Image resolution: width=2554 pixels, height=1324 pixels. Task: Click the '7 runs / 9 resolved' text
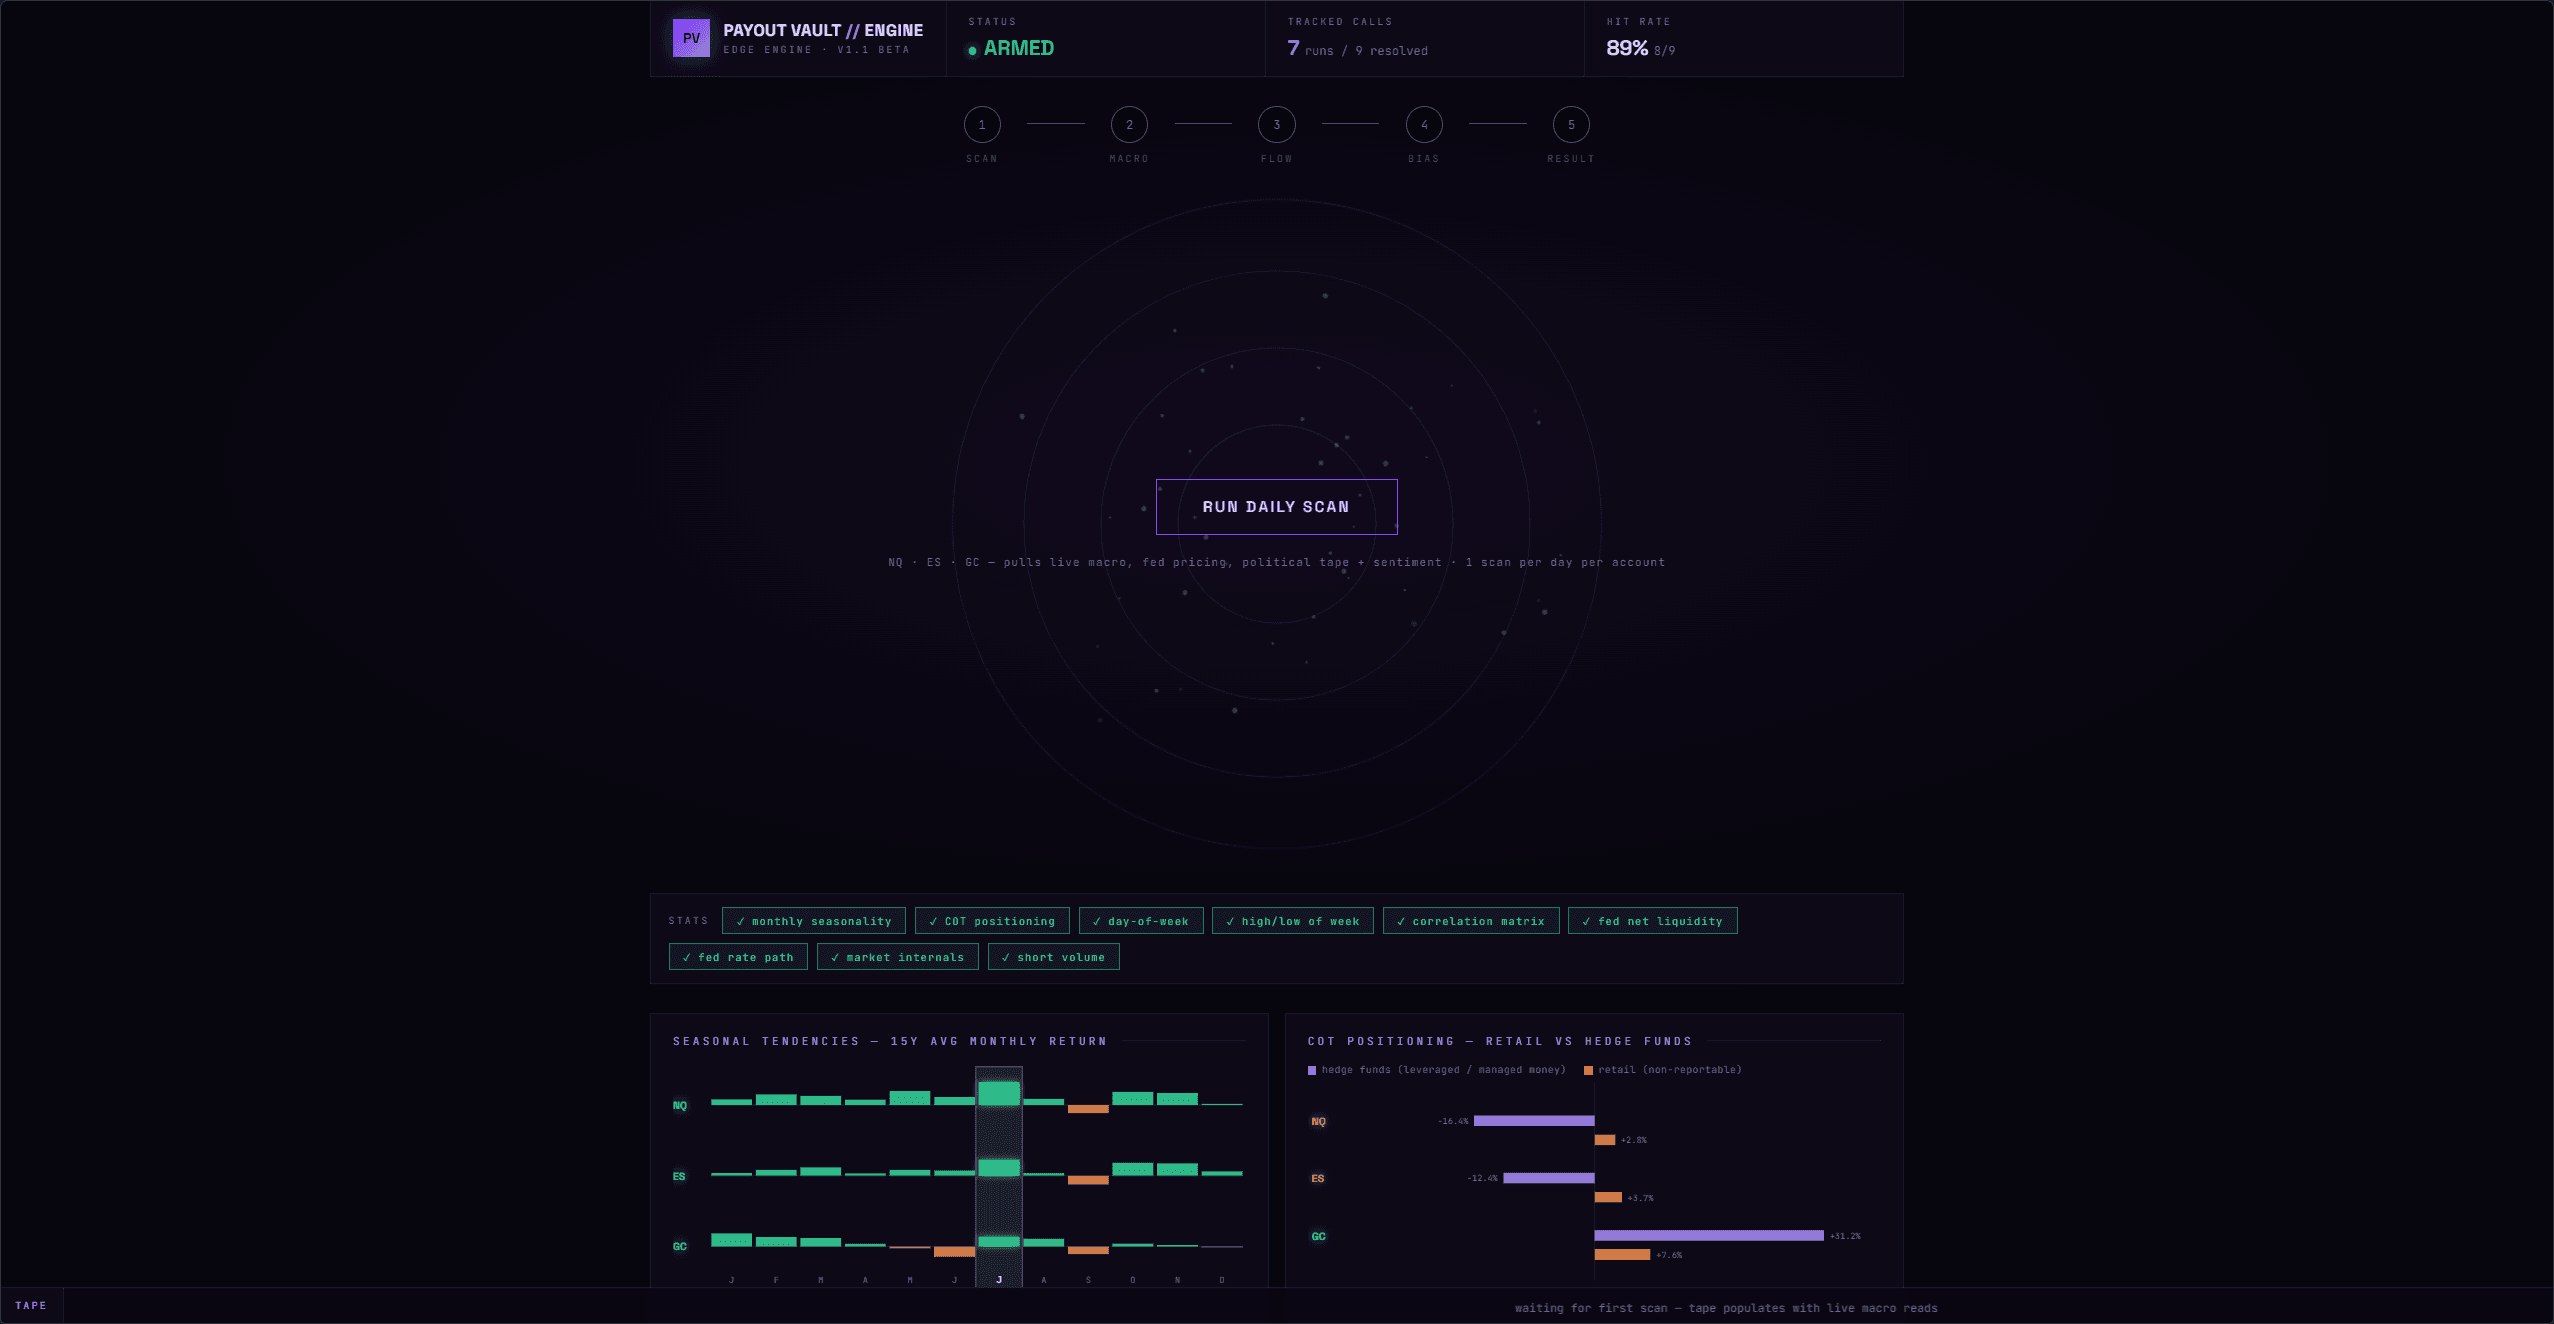1358,49
